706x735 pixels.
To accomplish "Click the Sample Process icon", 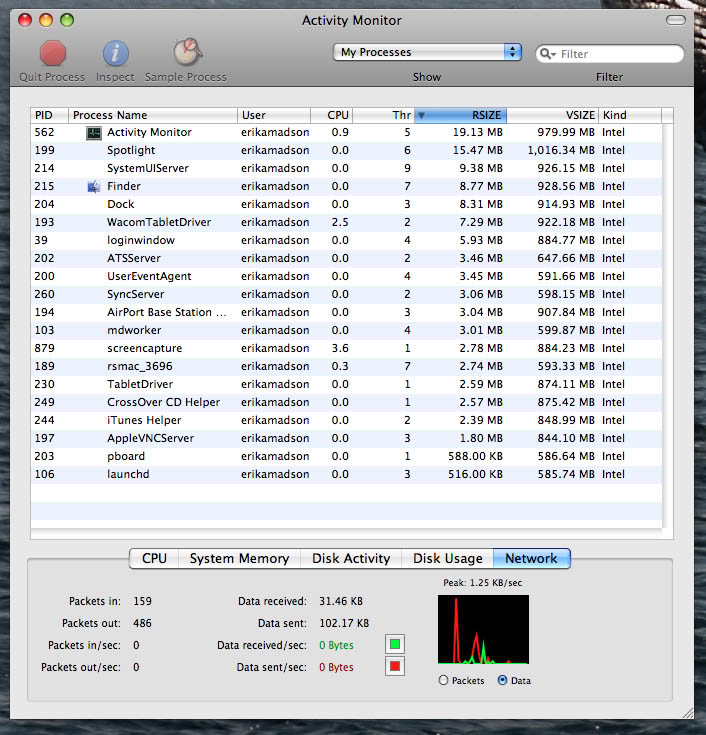I will [x=188, y=52].
